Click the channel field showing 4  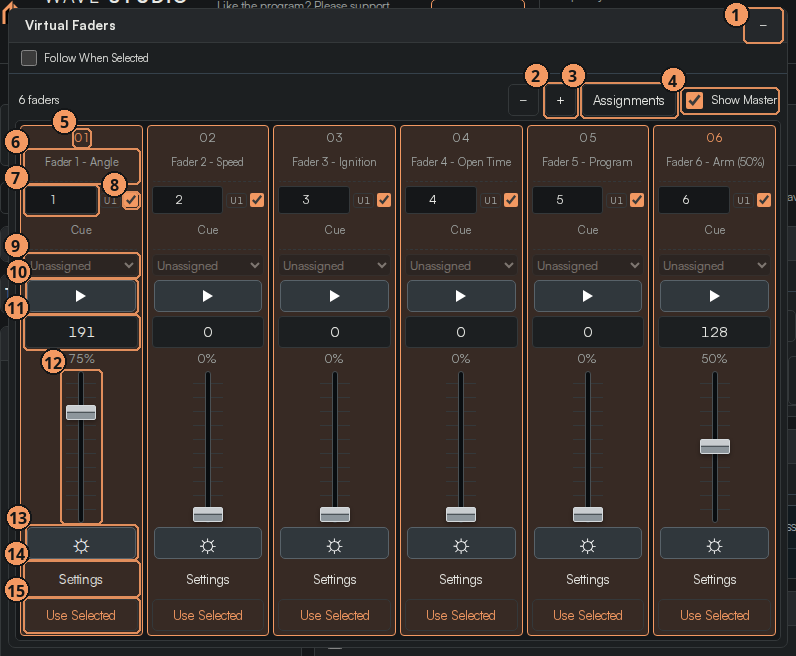(x=441, y=200)
